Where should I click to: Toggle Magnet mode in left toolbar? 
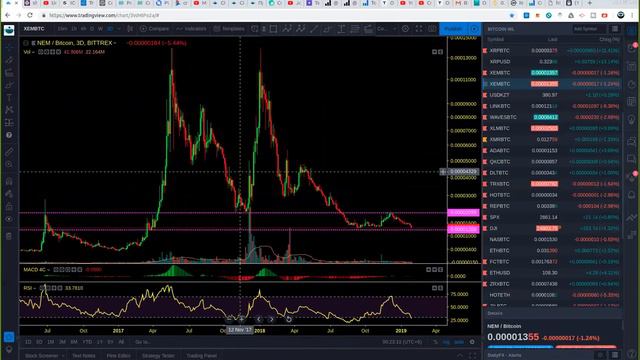9,181
